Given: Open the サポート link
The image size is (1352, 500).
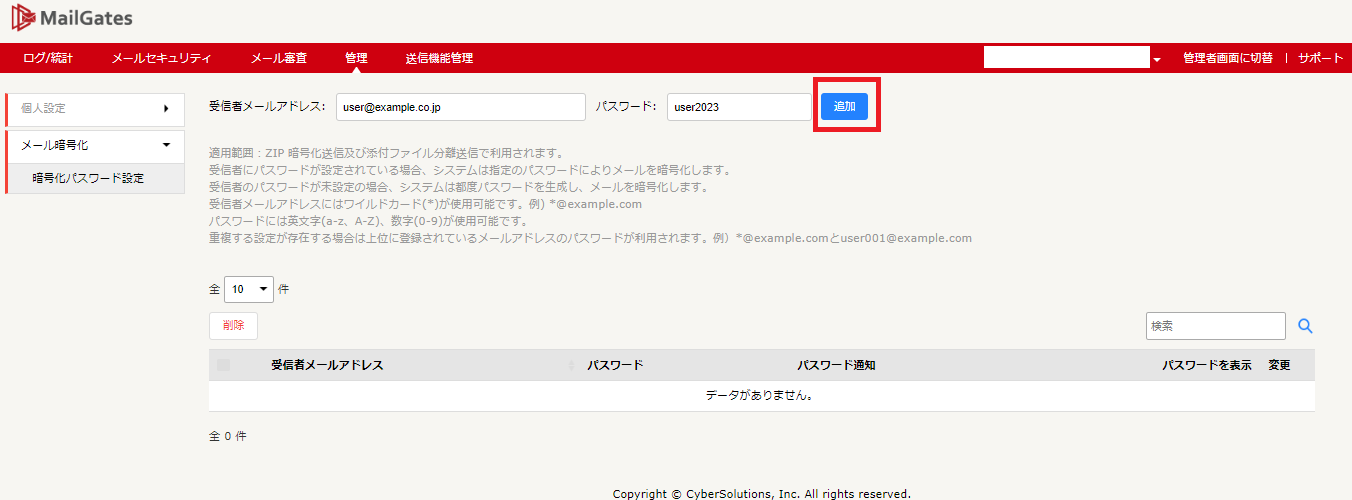Looking at the screenshot, I should (x=1321, y=58).
